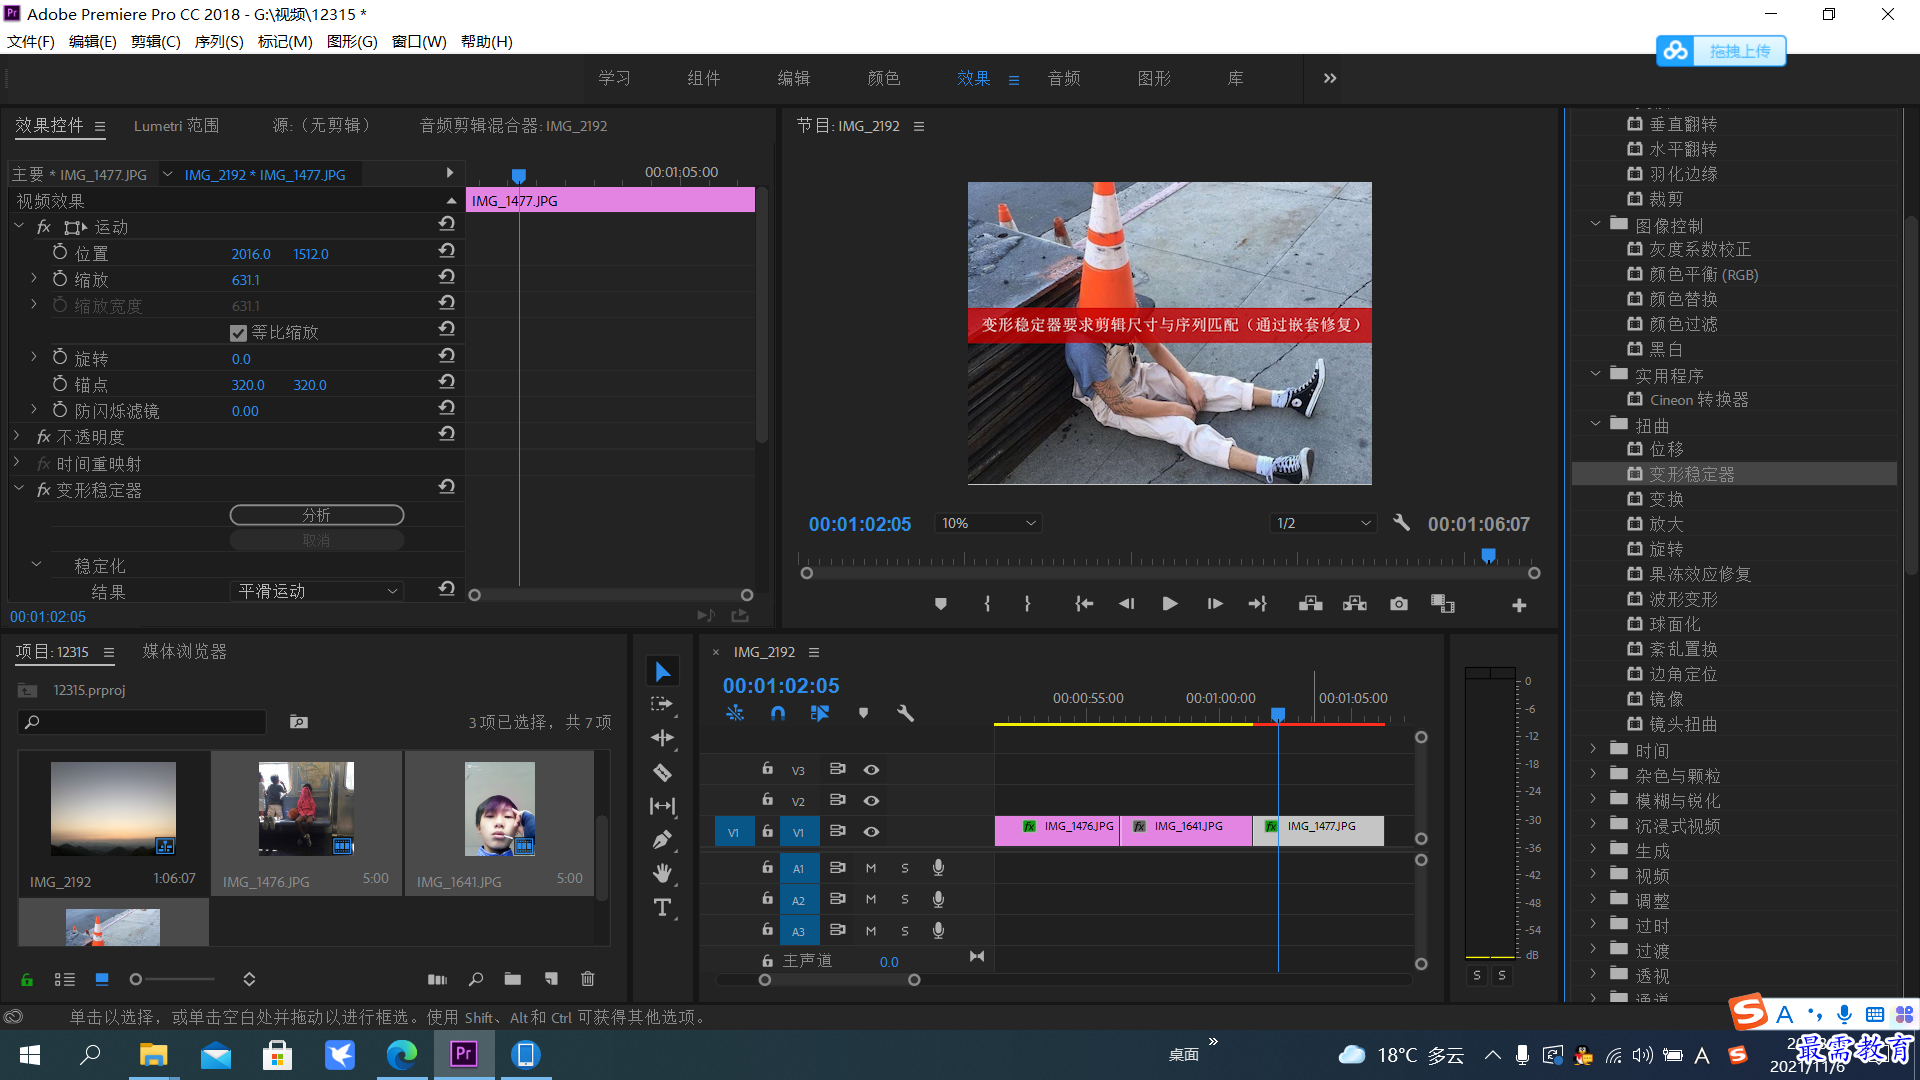Click Find magnifier in Project panel footer

point(475,979)
